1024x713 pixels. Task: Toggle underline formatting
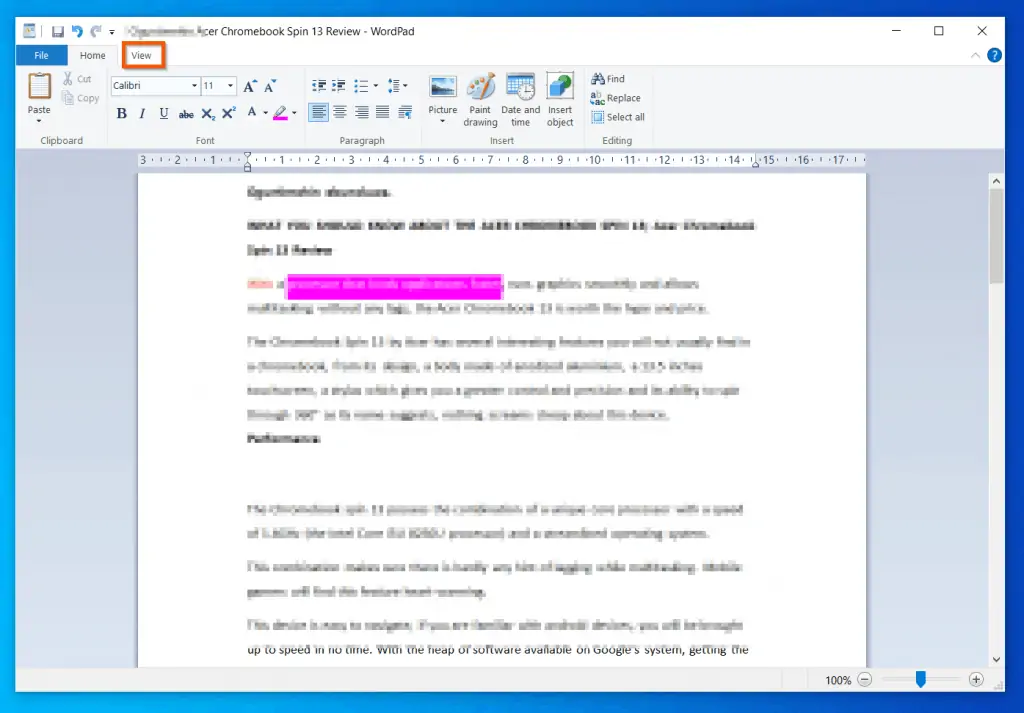click(163, 113)
